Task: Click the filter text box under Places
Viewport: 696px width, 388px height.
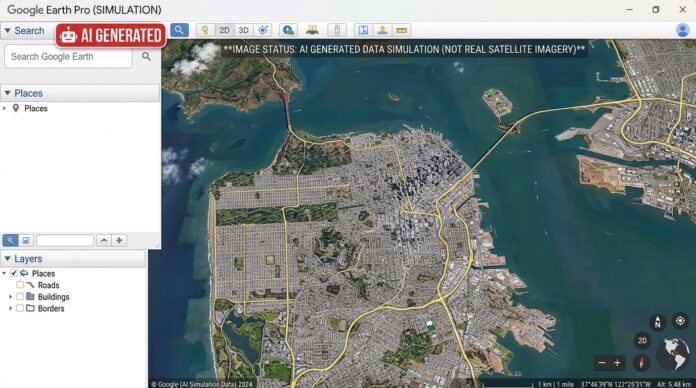Action: click(65, 240)
